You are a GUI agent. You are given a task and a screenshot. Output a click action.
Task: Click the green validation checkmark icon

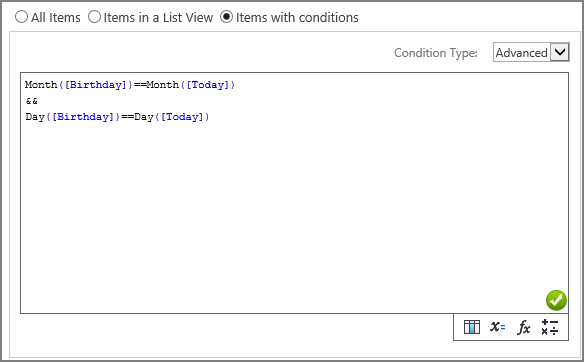(556, 300)
